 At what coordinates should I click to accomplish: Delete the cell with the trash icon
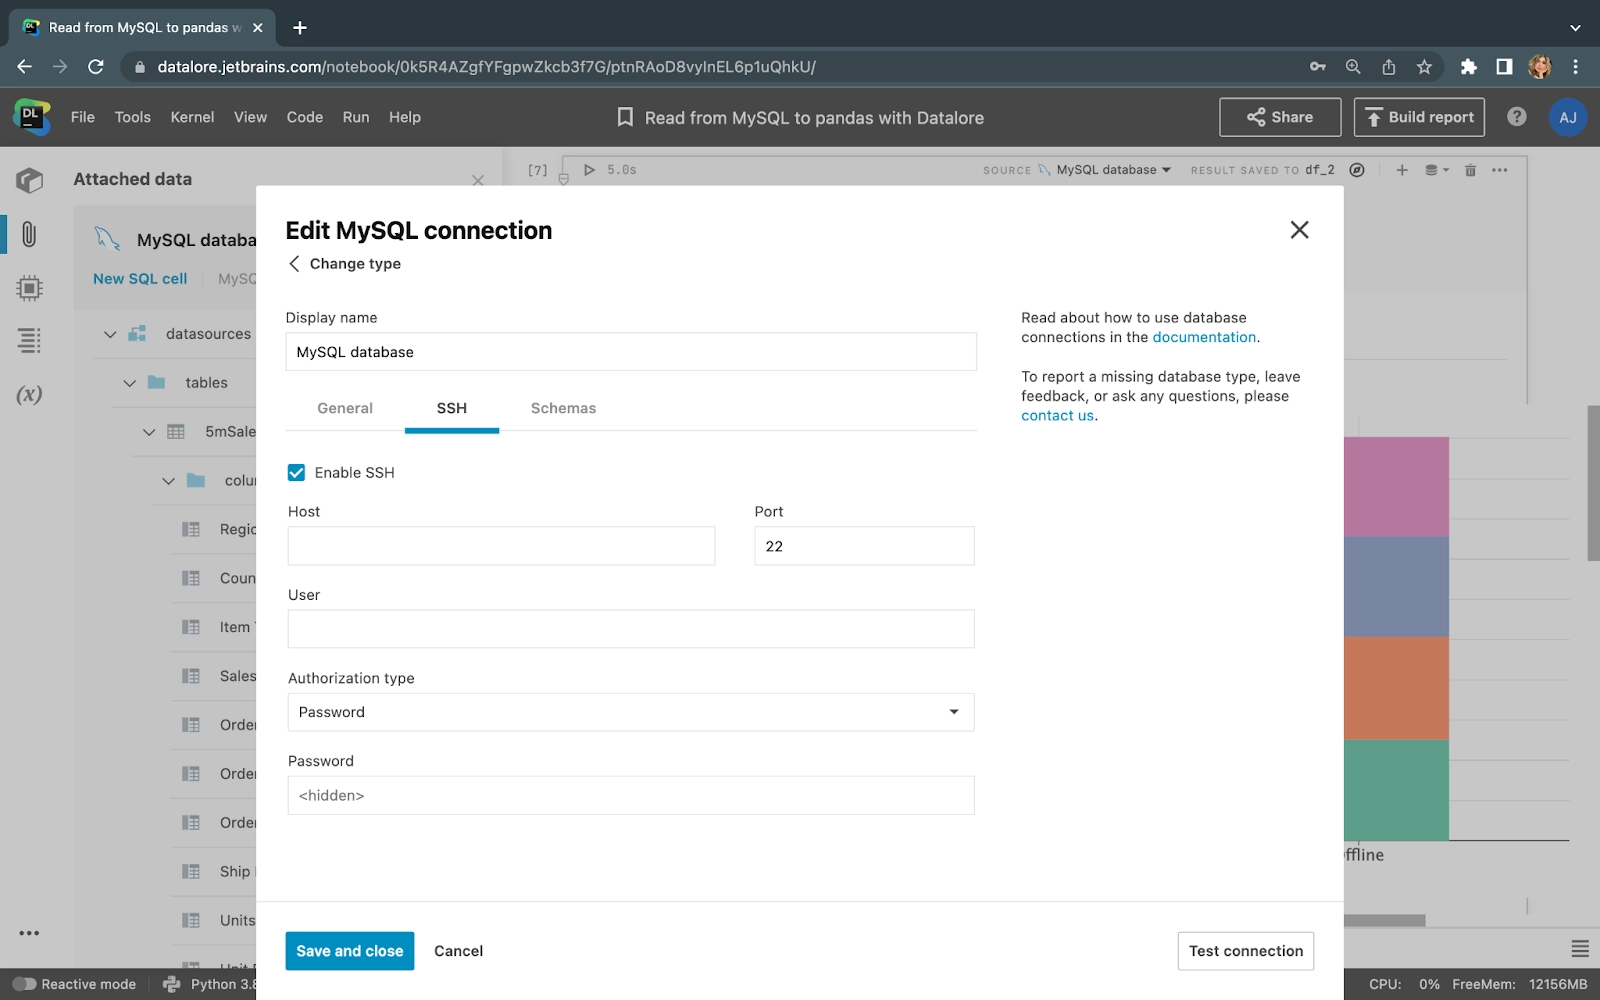(x=1470, y=170)
